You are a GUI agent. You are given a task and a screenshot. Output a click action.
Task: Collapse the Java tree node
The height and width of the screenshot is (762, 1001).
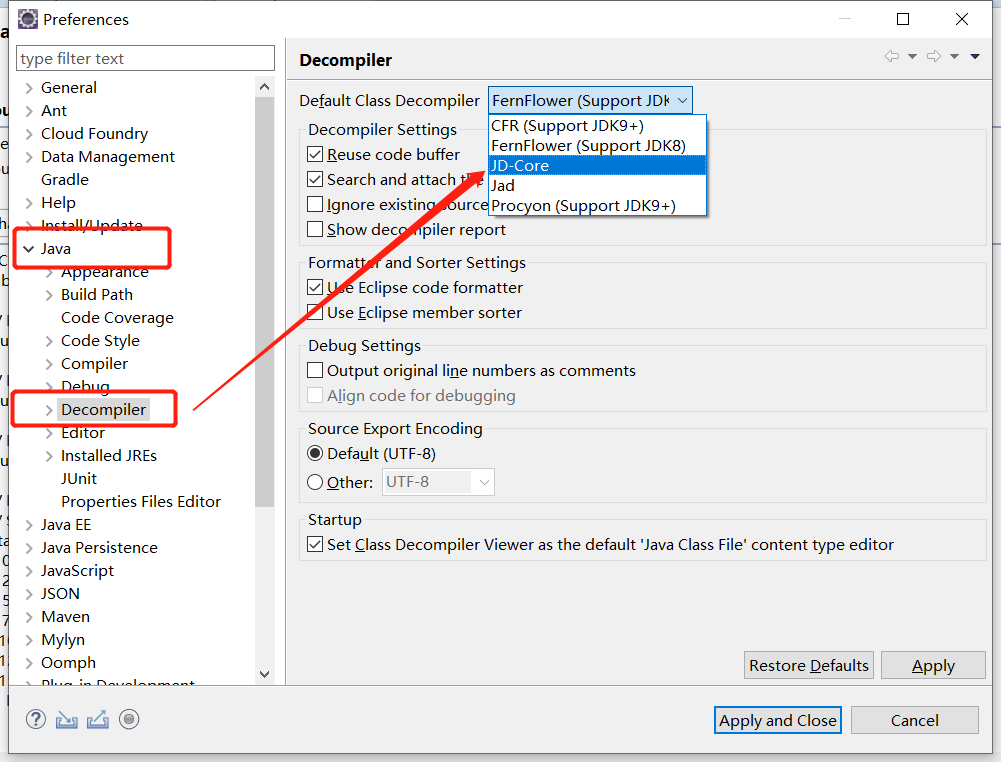29,249
